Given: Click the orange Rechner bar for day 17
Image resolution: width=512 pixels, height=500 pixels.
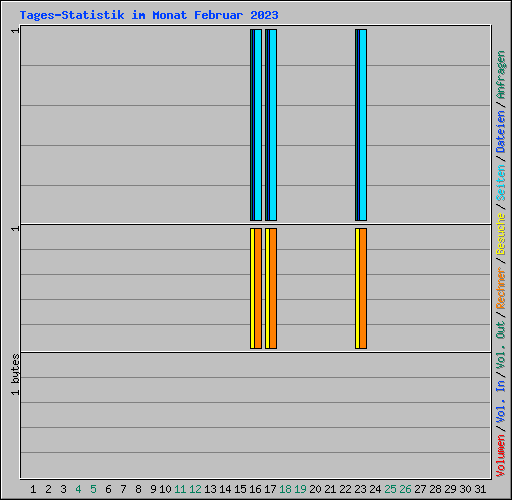Looking at the screenshot, I should [273, 289].
